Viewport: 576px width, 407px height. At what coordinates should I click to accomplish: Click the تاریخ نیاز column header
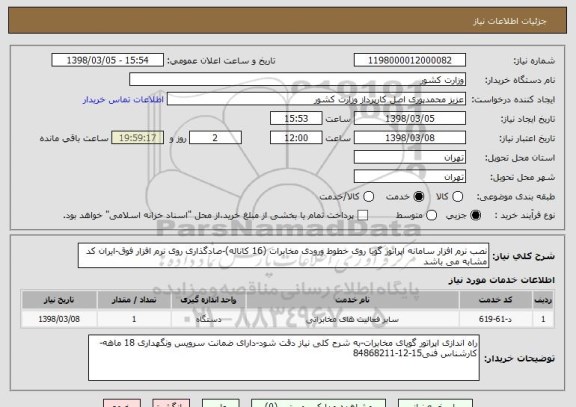(59, 300)
